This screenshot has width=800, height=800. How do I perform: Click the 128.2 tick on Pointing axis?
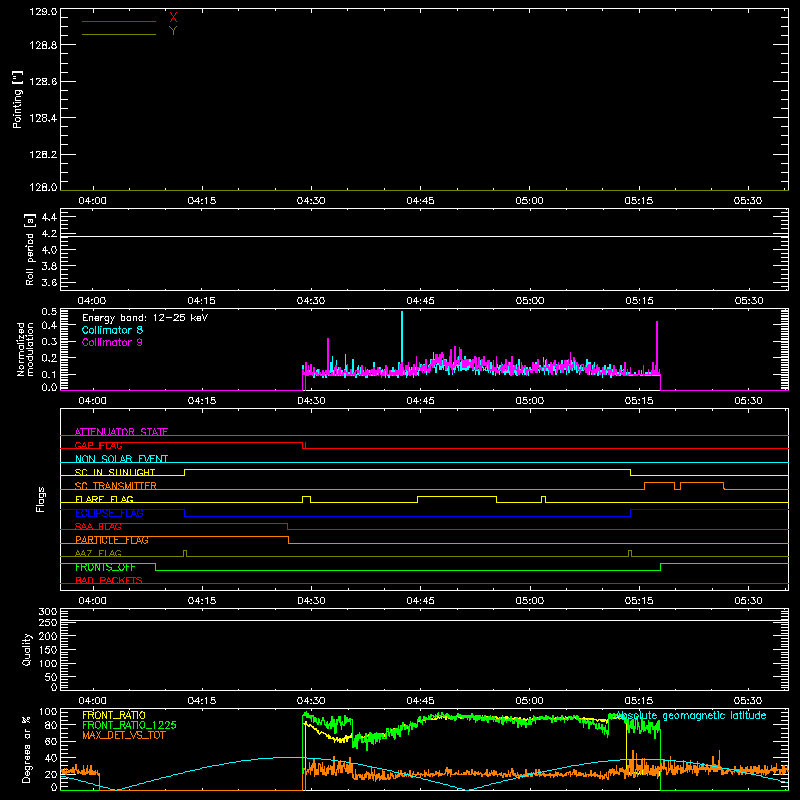tap(43, 154)
